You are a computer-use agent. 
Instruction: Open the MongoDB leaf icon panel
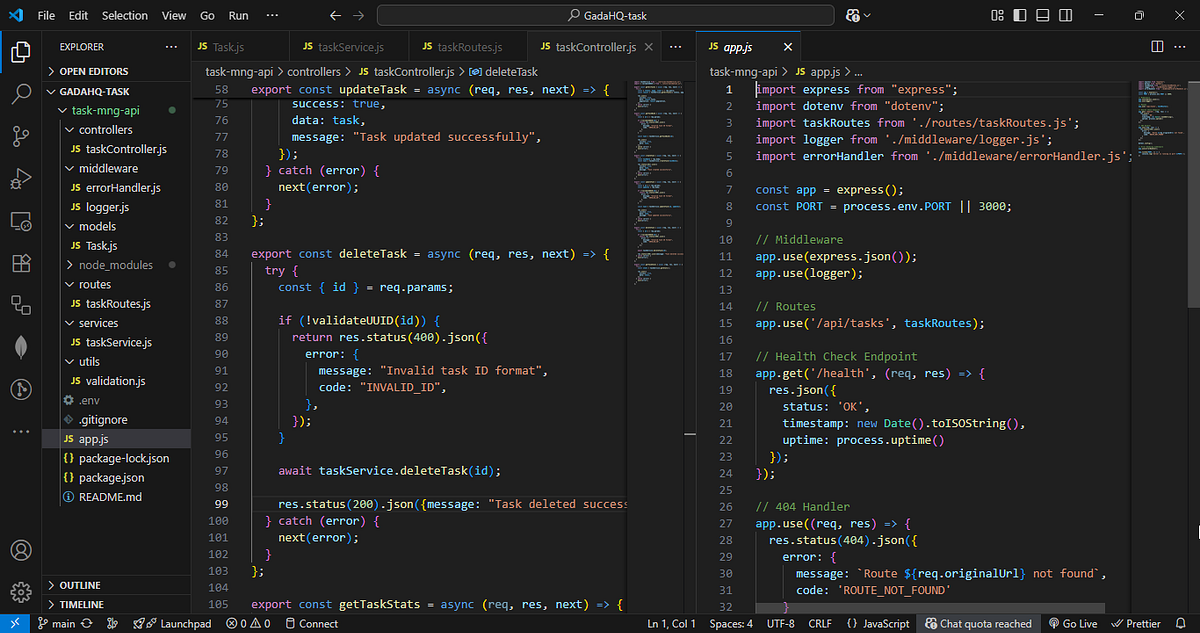(x=21, y=347)
